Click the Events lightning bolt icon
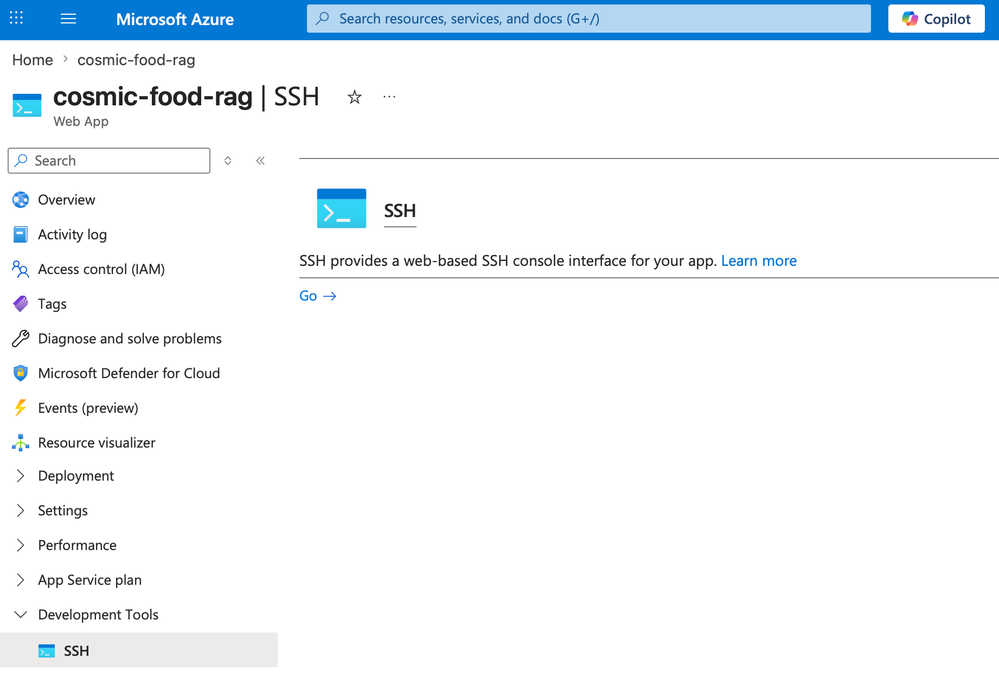 pos(20,408)
